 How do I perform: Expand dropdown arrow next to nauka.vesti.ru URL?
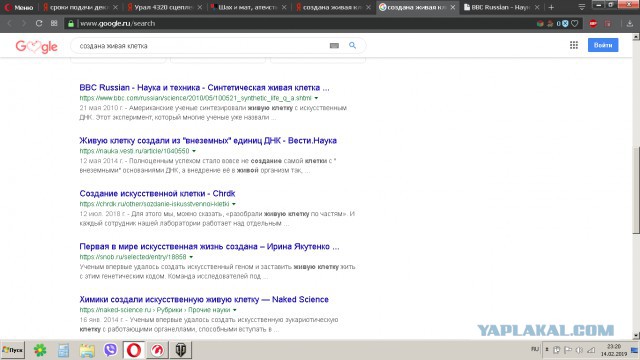(194, 151)
